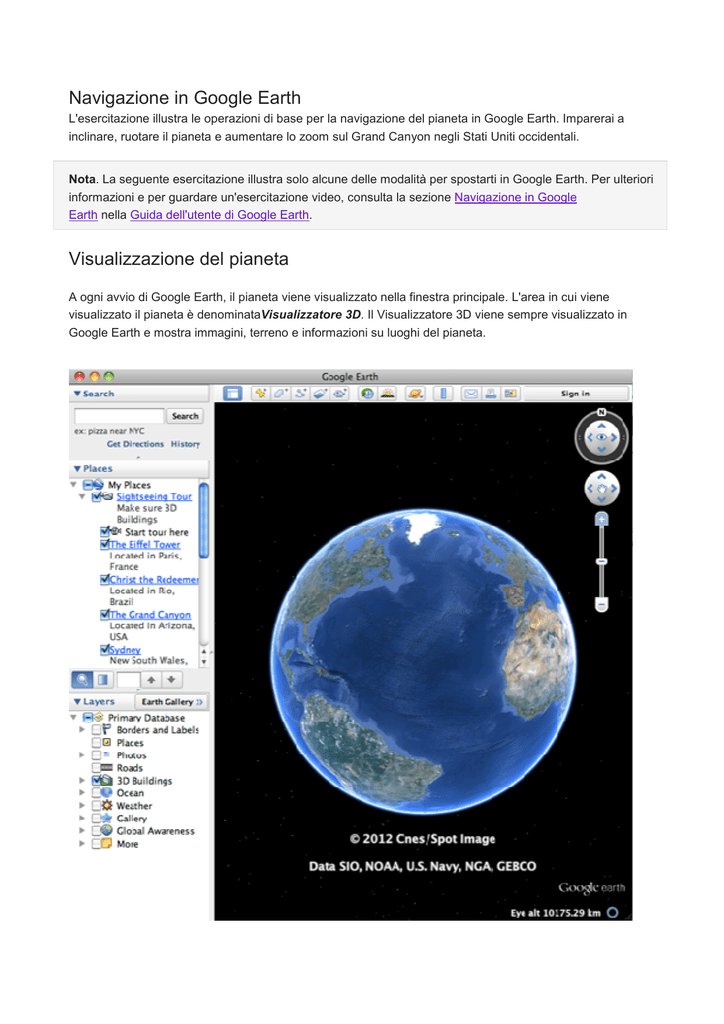Select the Places layer row
This screenshot has height=1024, width=724.
pos(118,743)
